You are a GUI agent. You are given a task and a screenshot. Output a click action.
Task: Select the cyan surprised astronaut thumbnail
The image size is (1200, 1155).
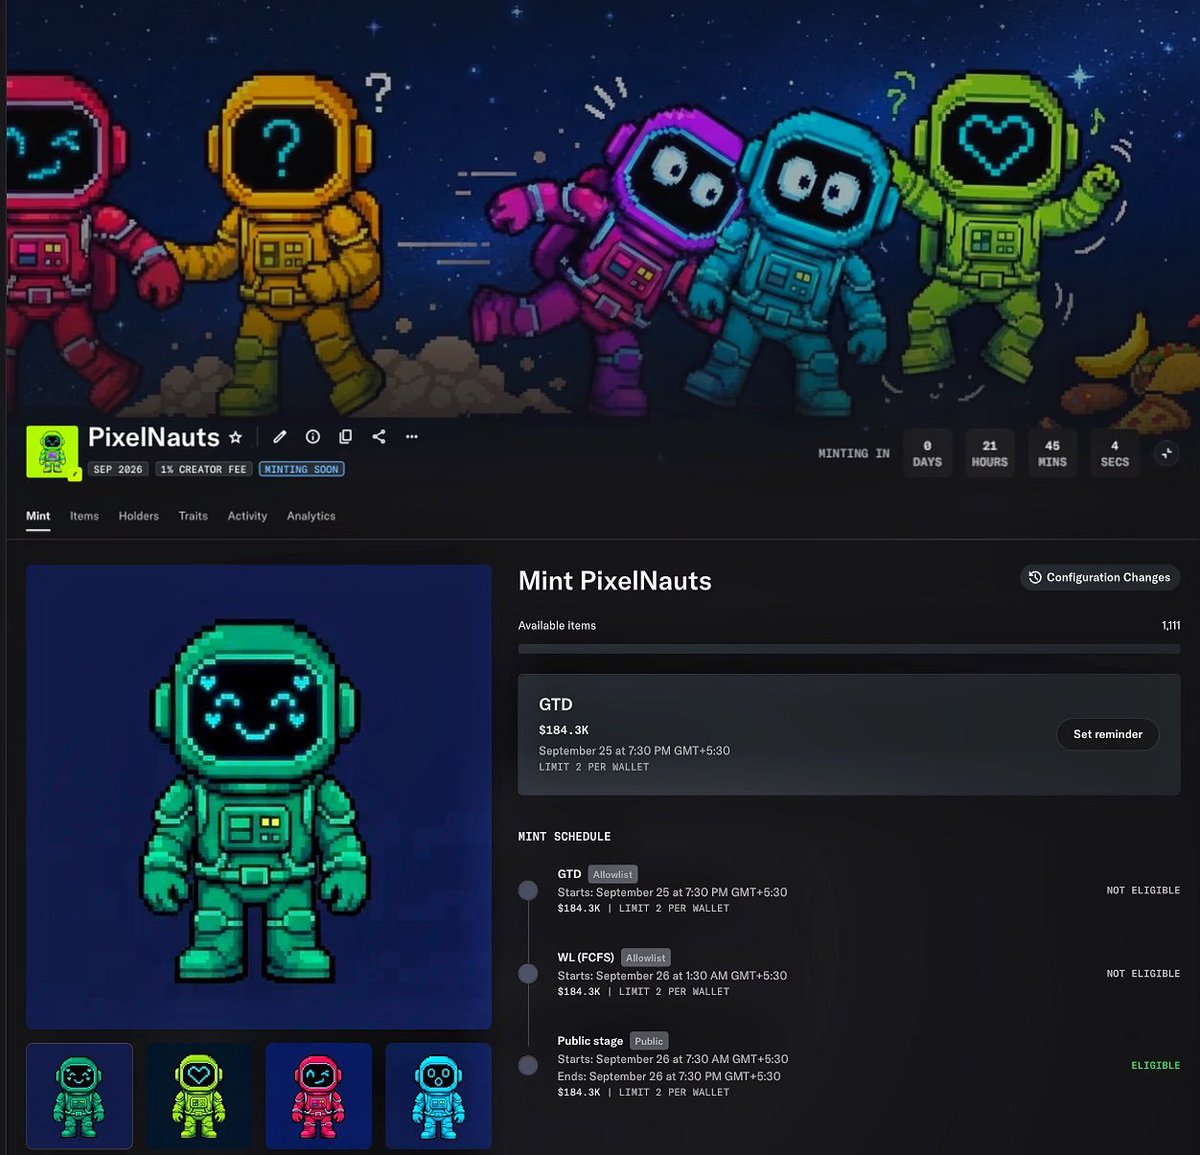tap(438, 1096)
